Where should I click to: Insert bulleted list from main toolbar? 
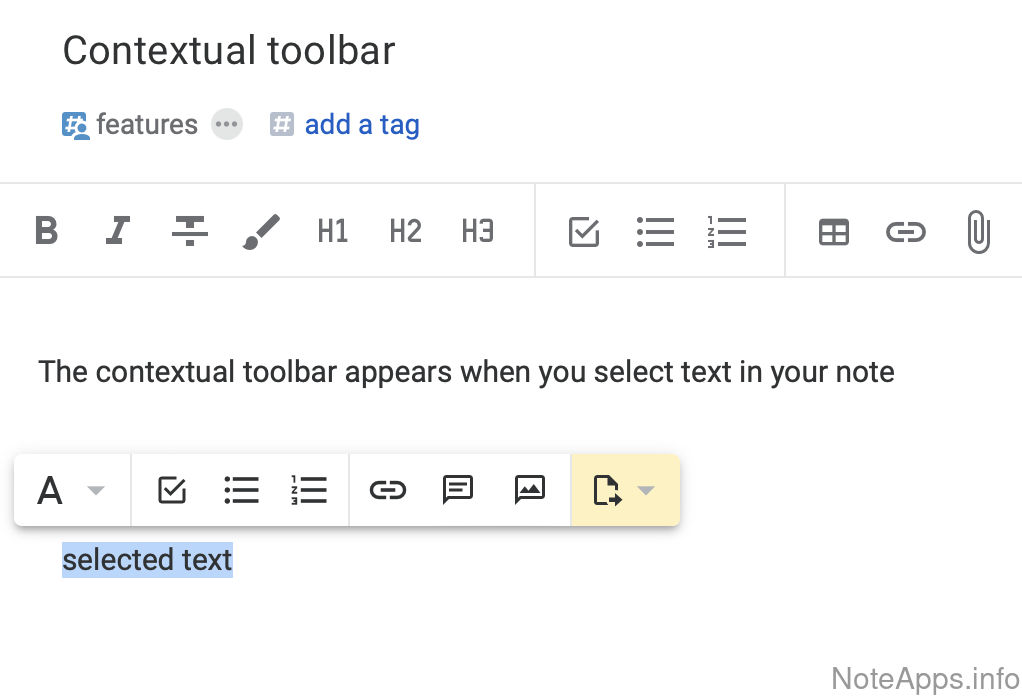click(655, 232)
